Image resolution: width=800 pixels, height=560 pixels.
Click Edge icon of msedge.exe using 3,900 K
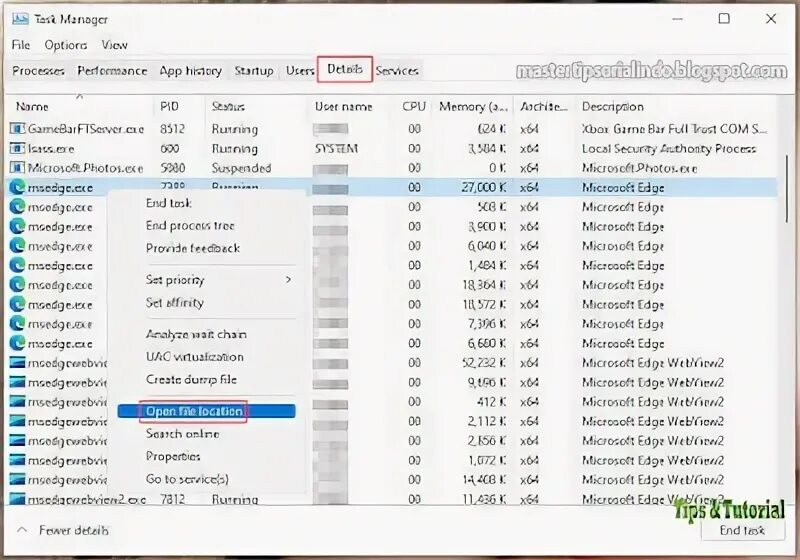click(x=17, y=226)
